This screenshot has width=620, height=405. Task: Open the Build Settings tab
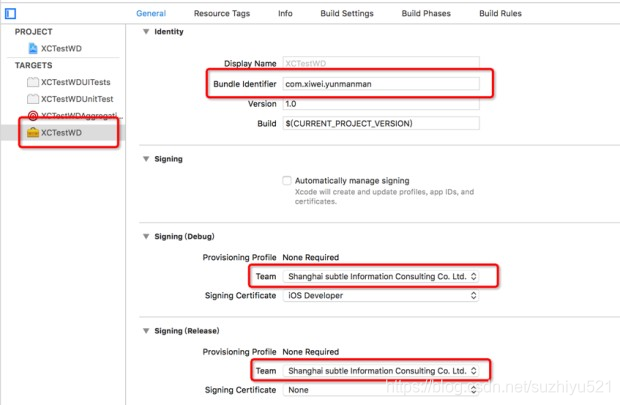point(347,13)
